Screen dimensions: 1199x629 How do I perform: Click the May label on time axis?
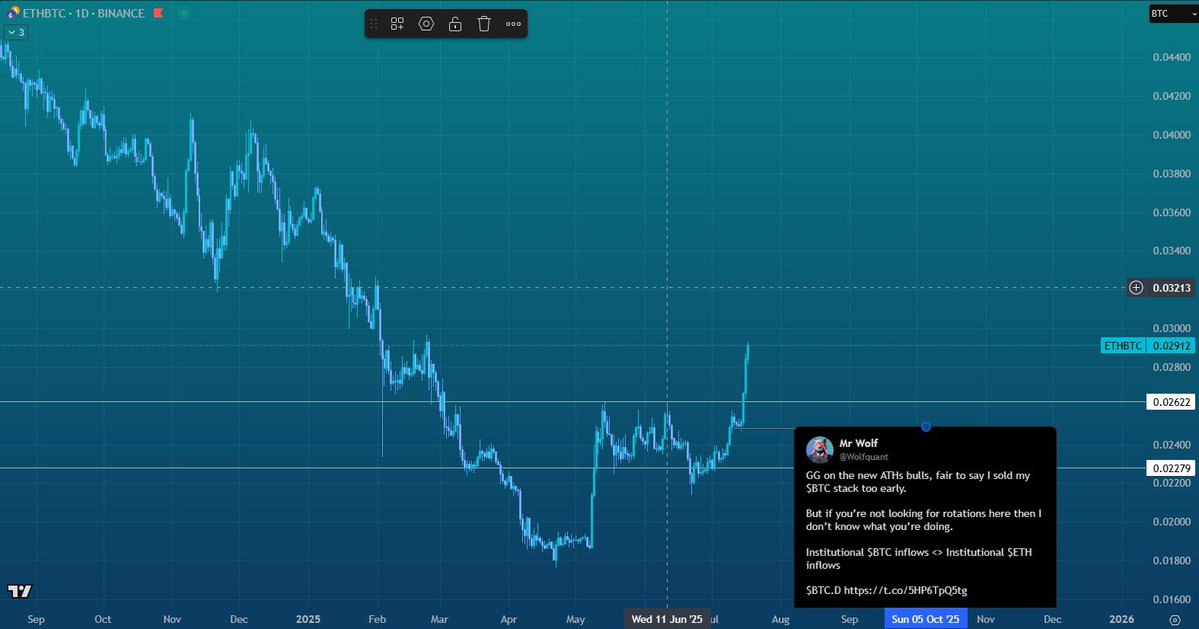click(x=576, y=619)
